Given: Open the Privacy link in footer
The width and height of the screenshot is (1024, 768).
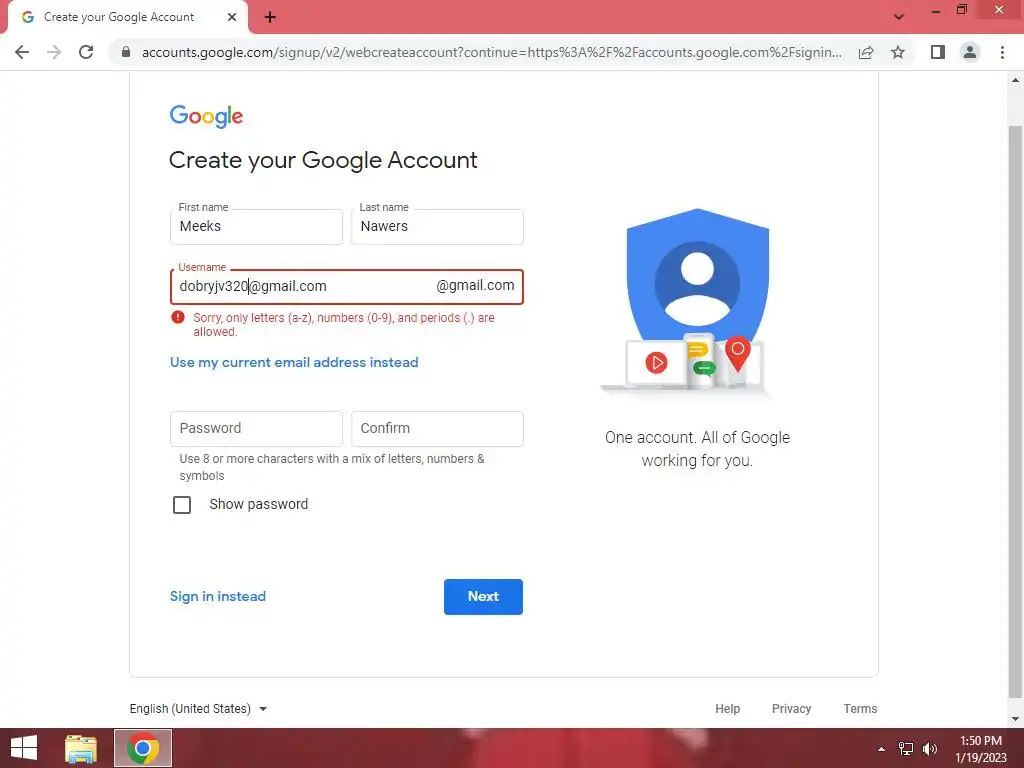Looking at the screenshot, I should 792,709.
